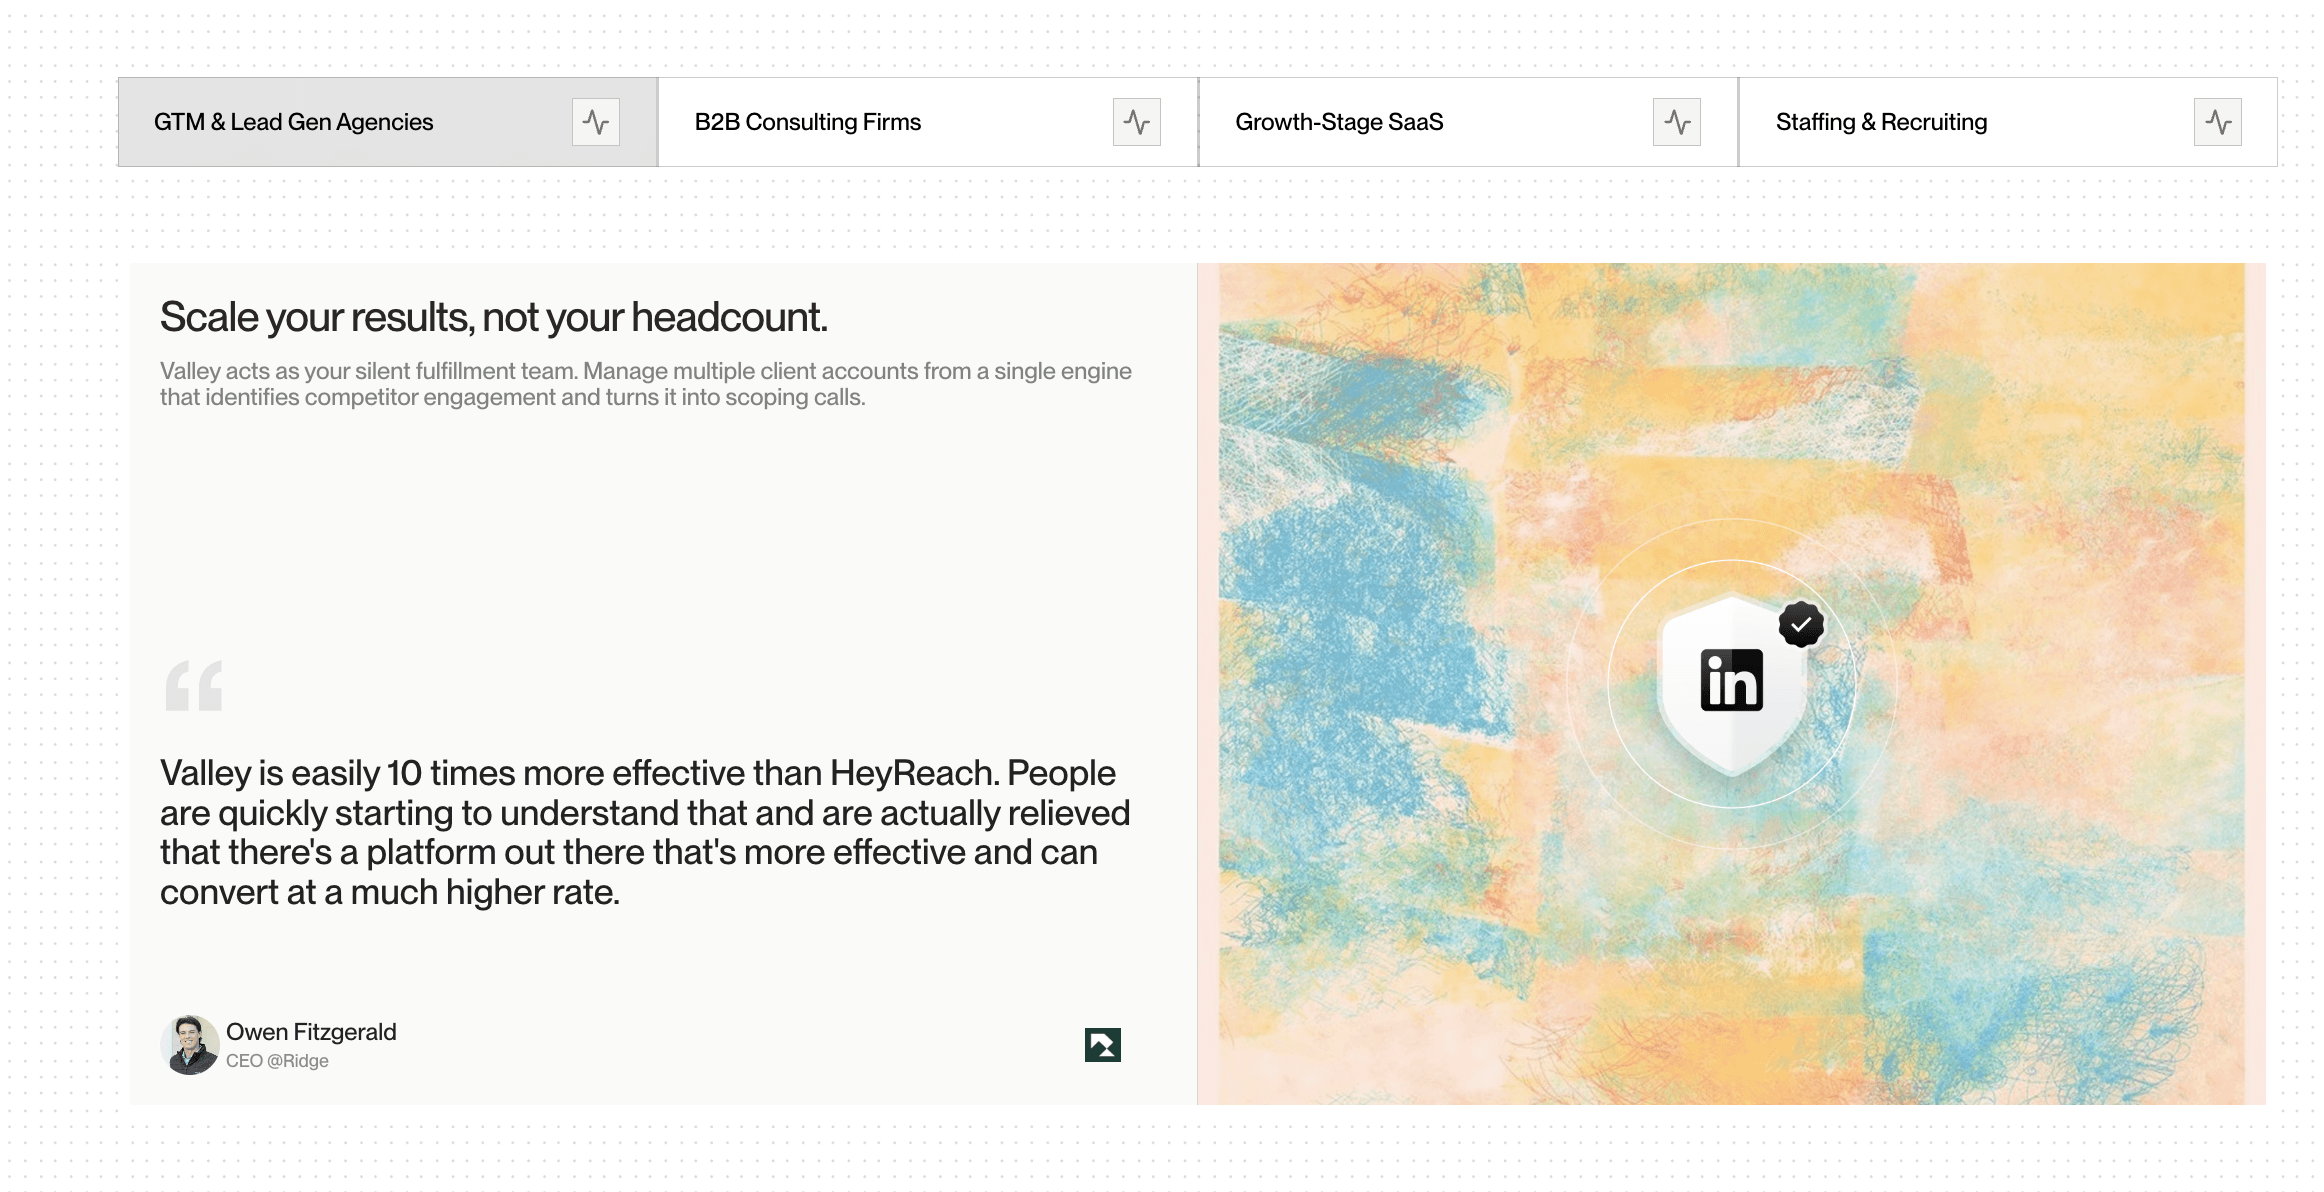Click pulse icon beside B2B Consulting Firms
The width and height of the screenshot is (2324, 1192).
[x=1136, y=122]
